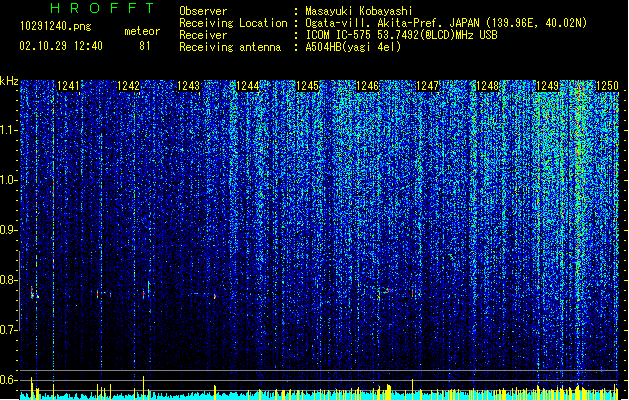Click the Ogata-vill. Akita-Pref. JAPAN location text

coord(446,23)
